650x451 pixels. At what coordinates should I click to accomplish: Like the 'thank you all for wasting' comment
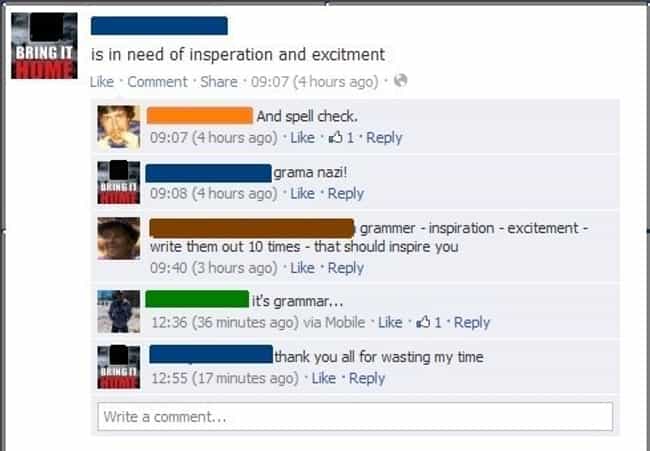point(323,378)
